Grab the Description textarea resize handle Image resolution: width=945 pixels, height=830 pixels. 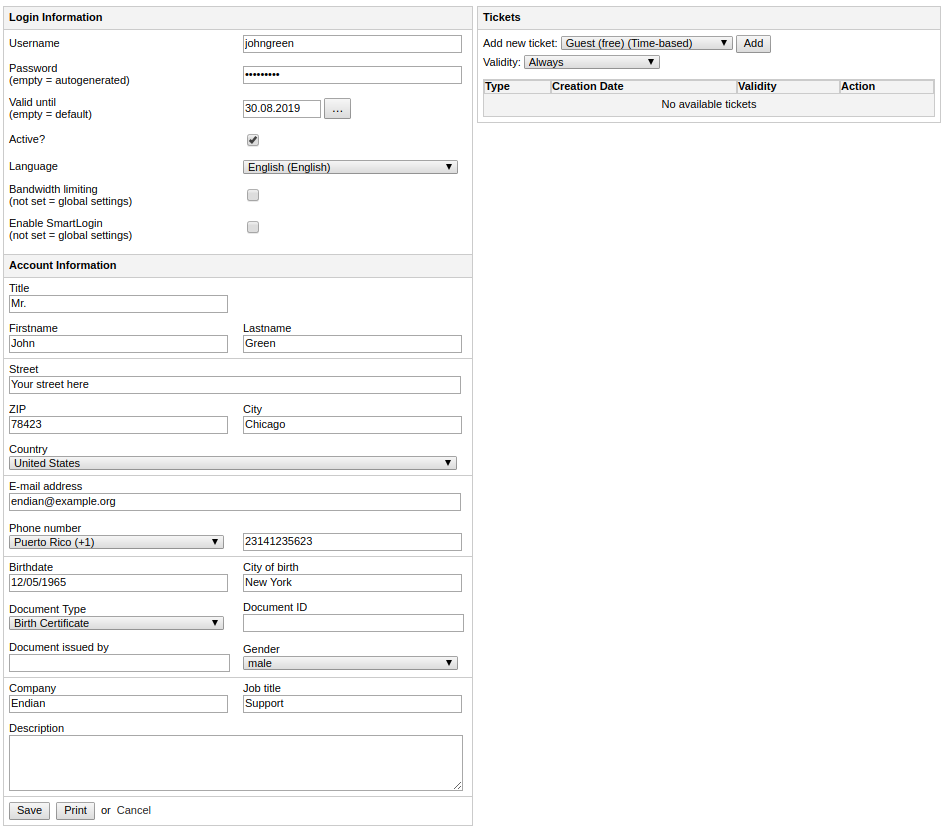[x=457, y=785]
